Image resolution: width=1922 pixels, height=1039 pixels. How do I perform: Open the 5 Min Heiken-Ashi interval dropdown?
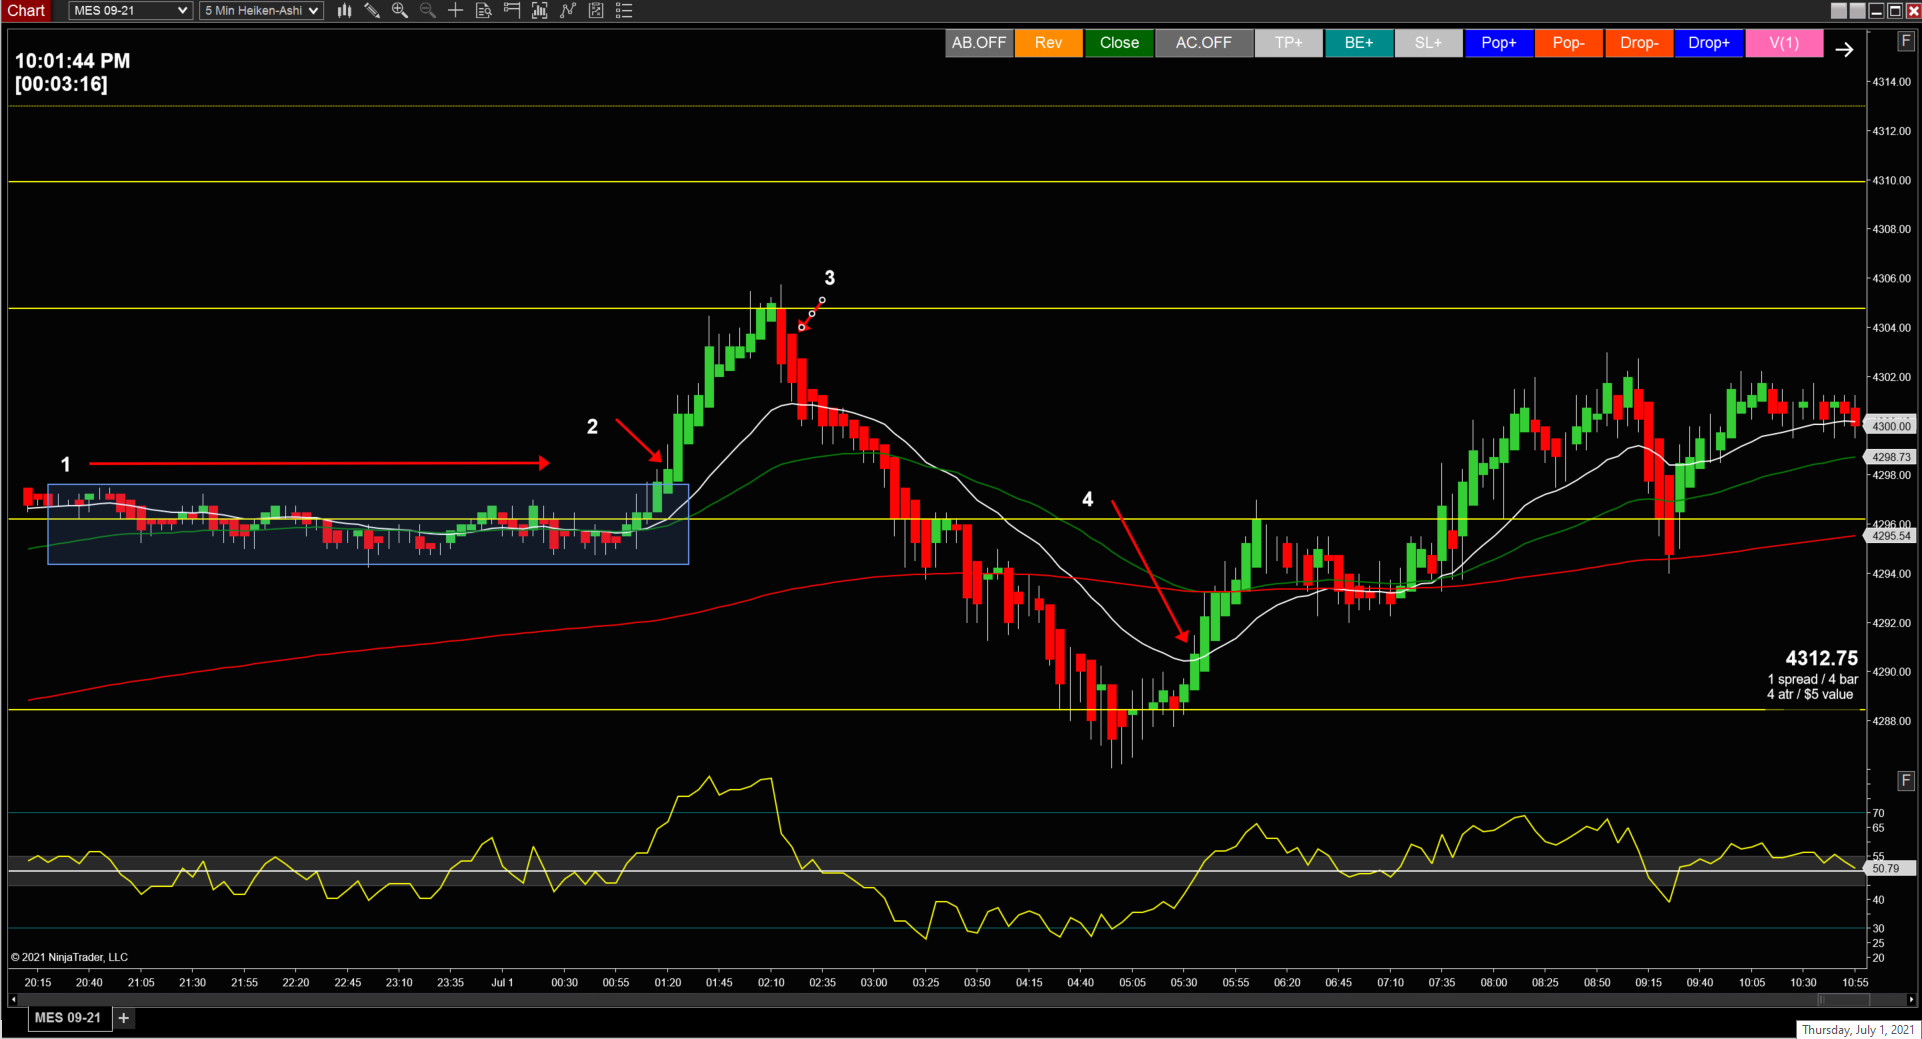pyautogui.click(x=261, y=10)
